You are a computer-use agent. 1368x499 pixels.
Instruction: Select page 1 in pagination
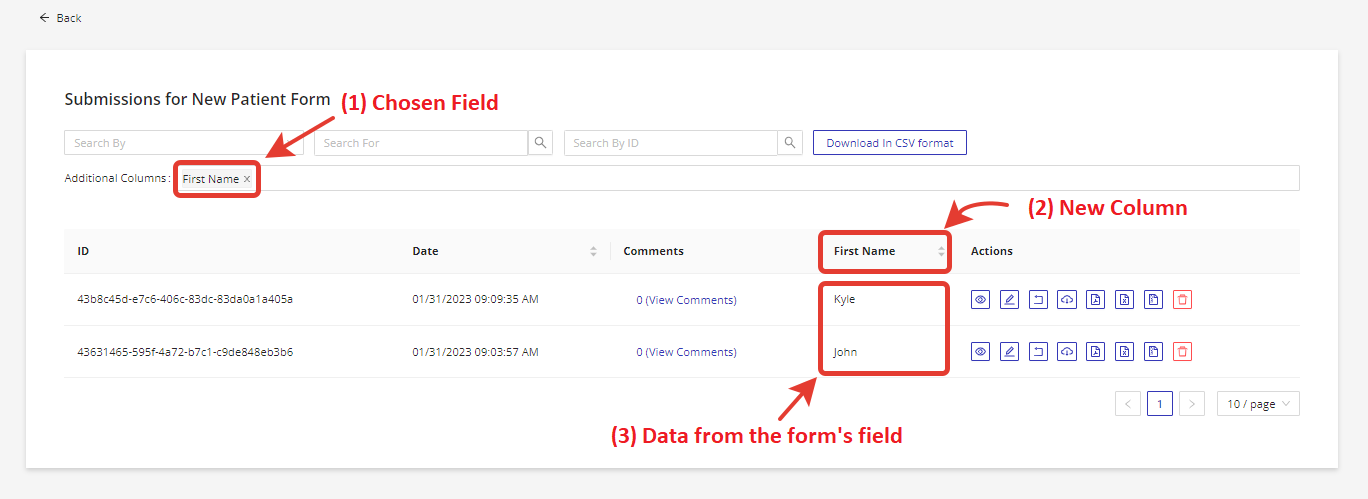tap(1160, 404)
